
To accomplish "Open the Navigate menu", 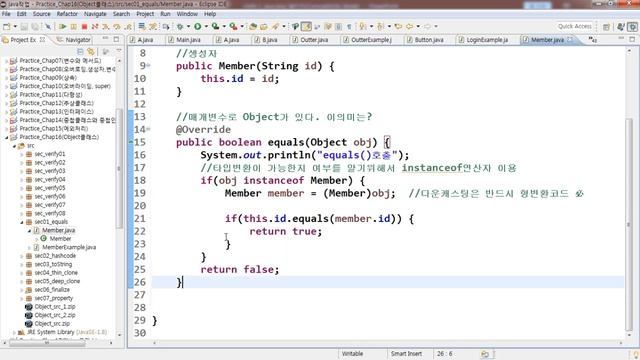I will (95, 14).
